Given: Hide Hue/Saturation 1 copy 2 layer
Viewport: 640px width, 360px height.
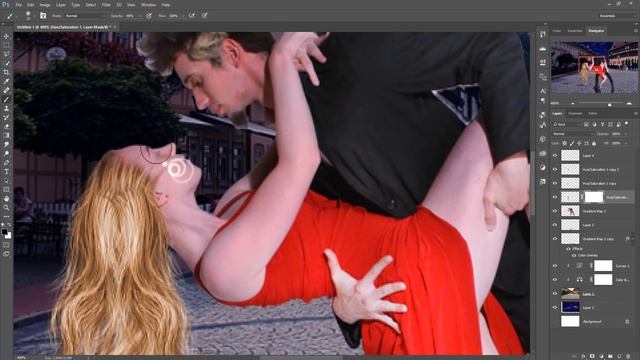Looking at the screenshot, I should pyautogui.click(x=555, y=169).
